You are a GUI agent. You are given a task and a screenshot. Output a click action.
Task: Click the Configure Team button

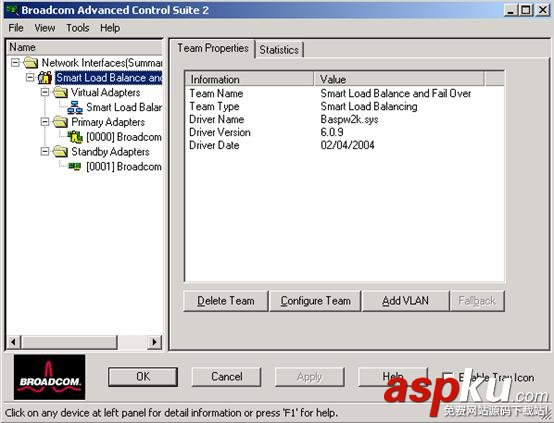pyautogui.click(x=316, y=301)
